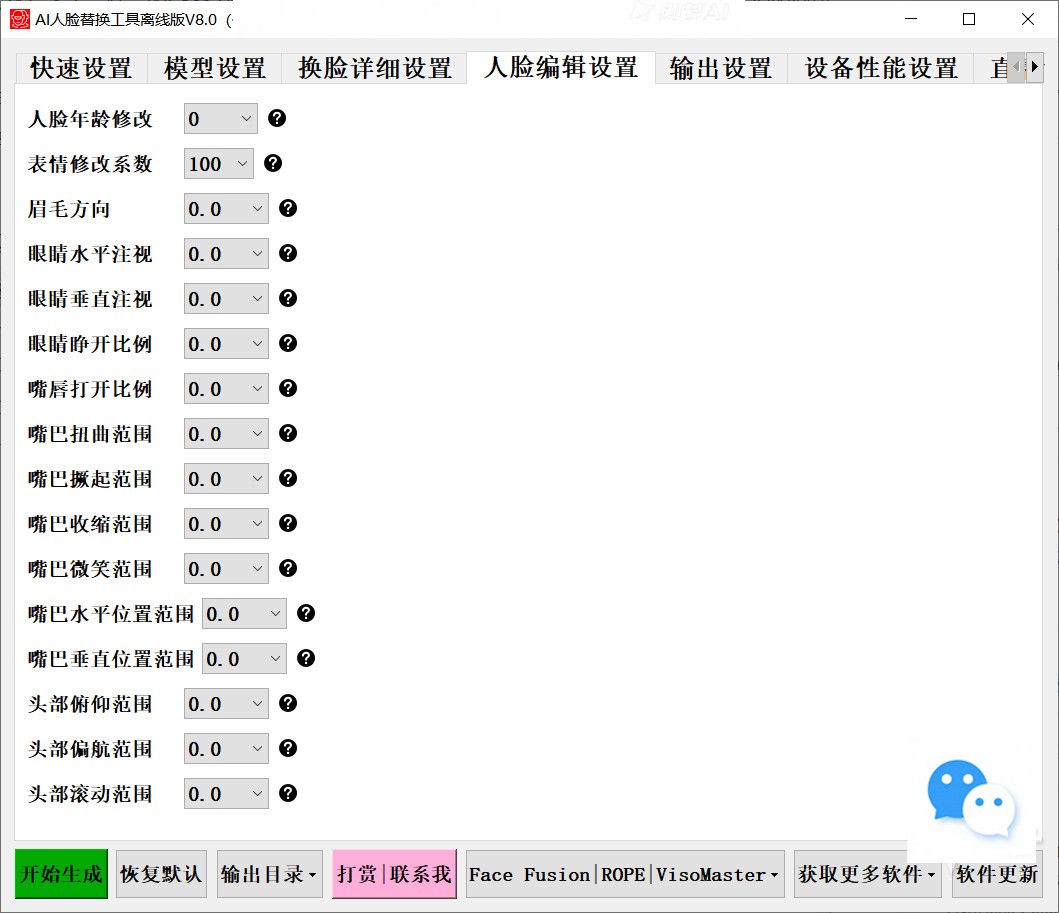Switch to 快速设置 tab
1059x913 pixels.
[81, 68]
